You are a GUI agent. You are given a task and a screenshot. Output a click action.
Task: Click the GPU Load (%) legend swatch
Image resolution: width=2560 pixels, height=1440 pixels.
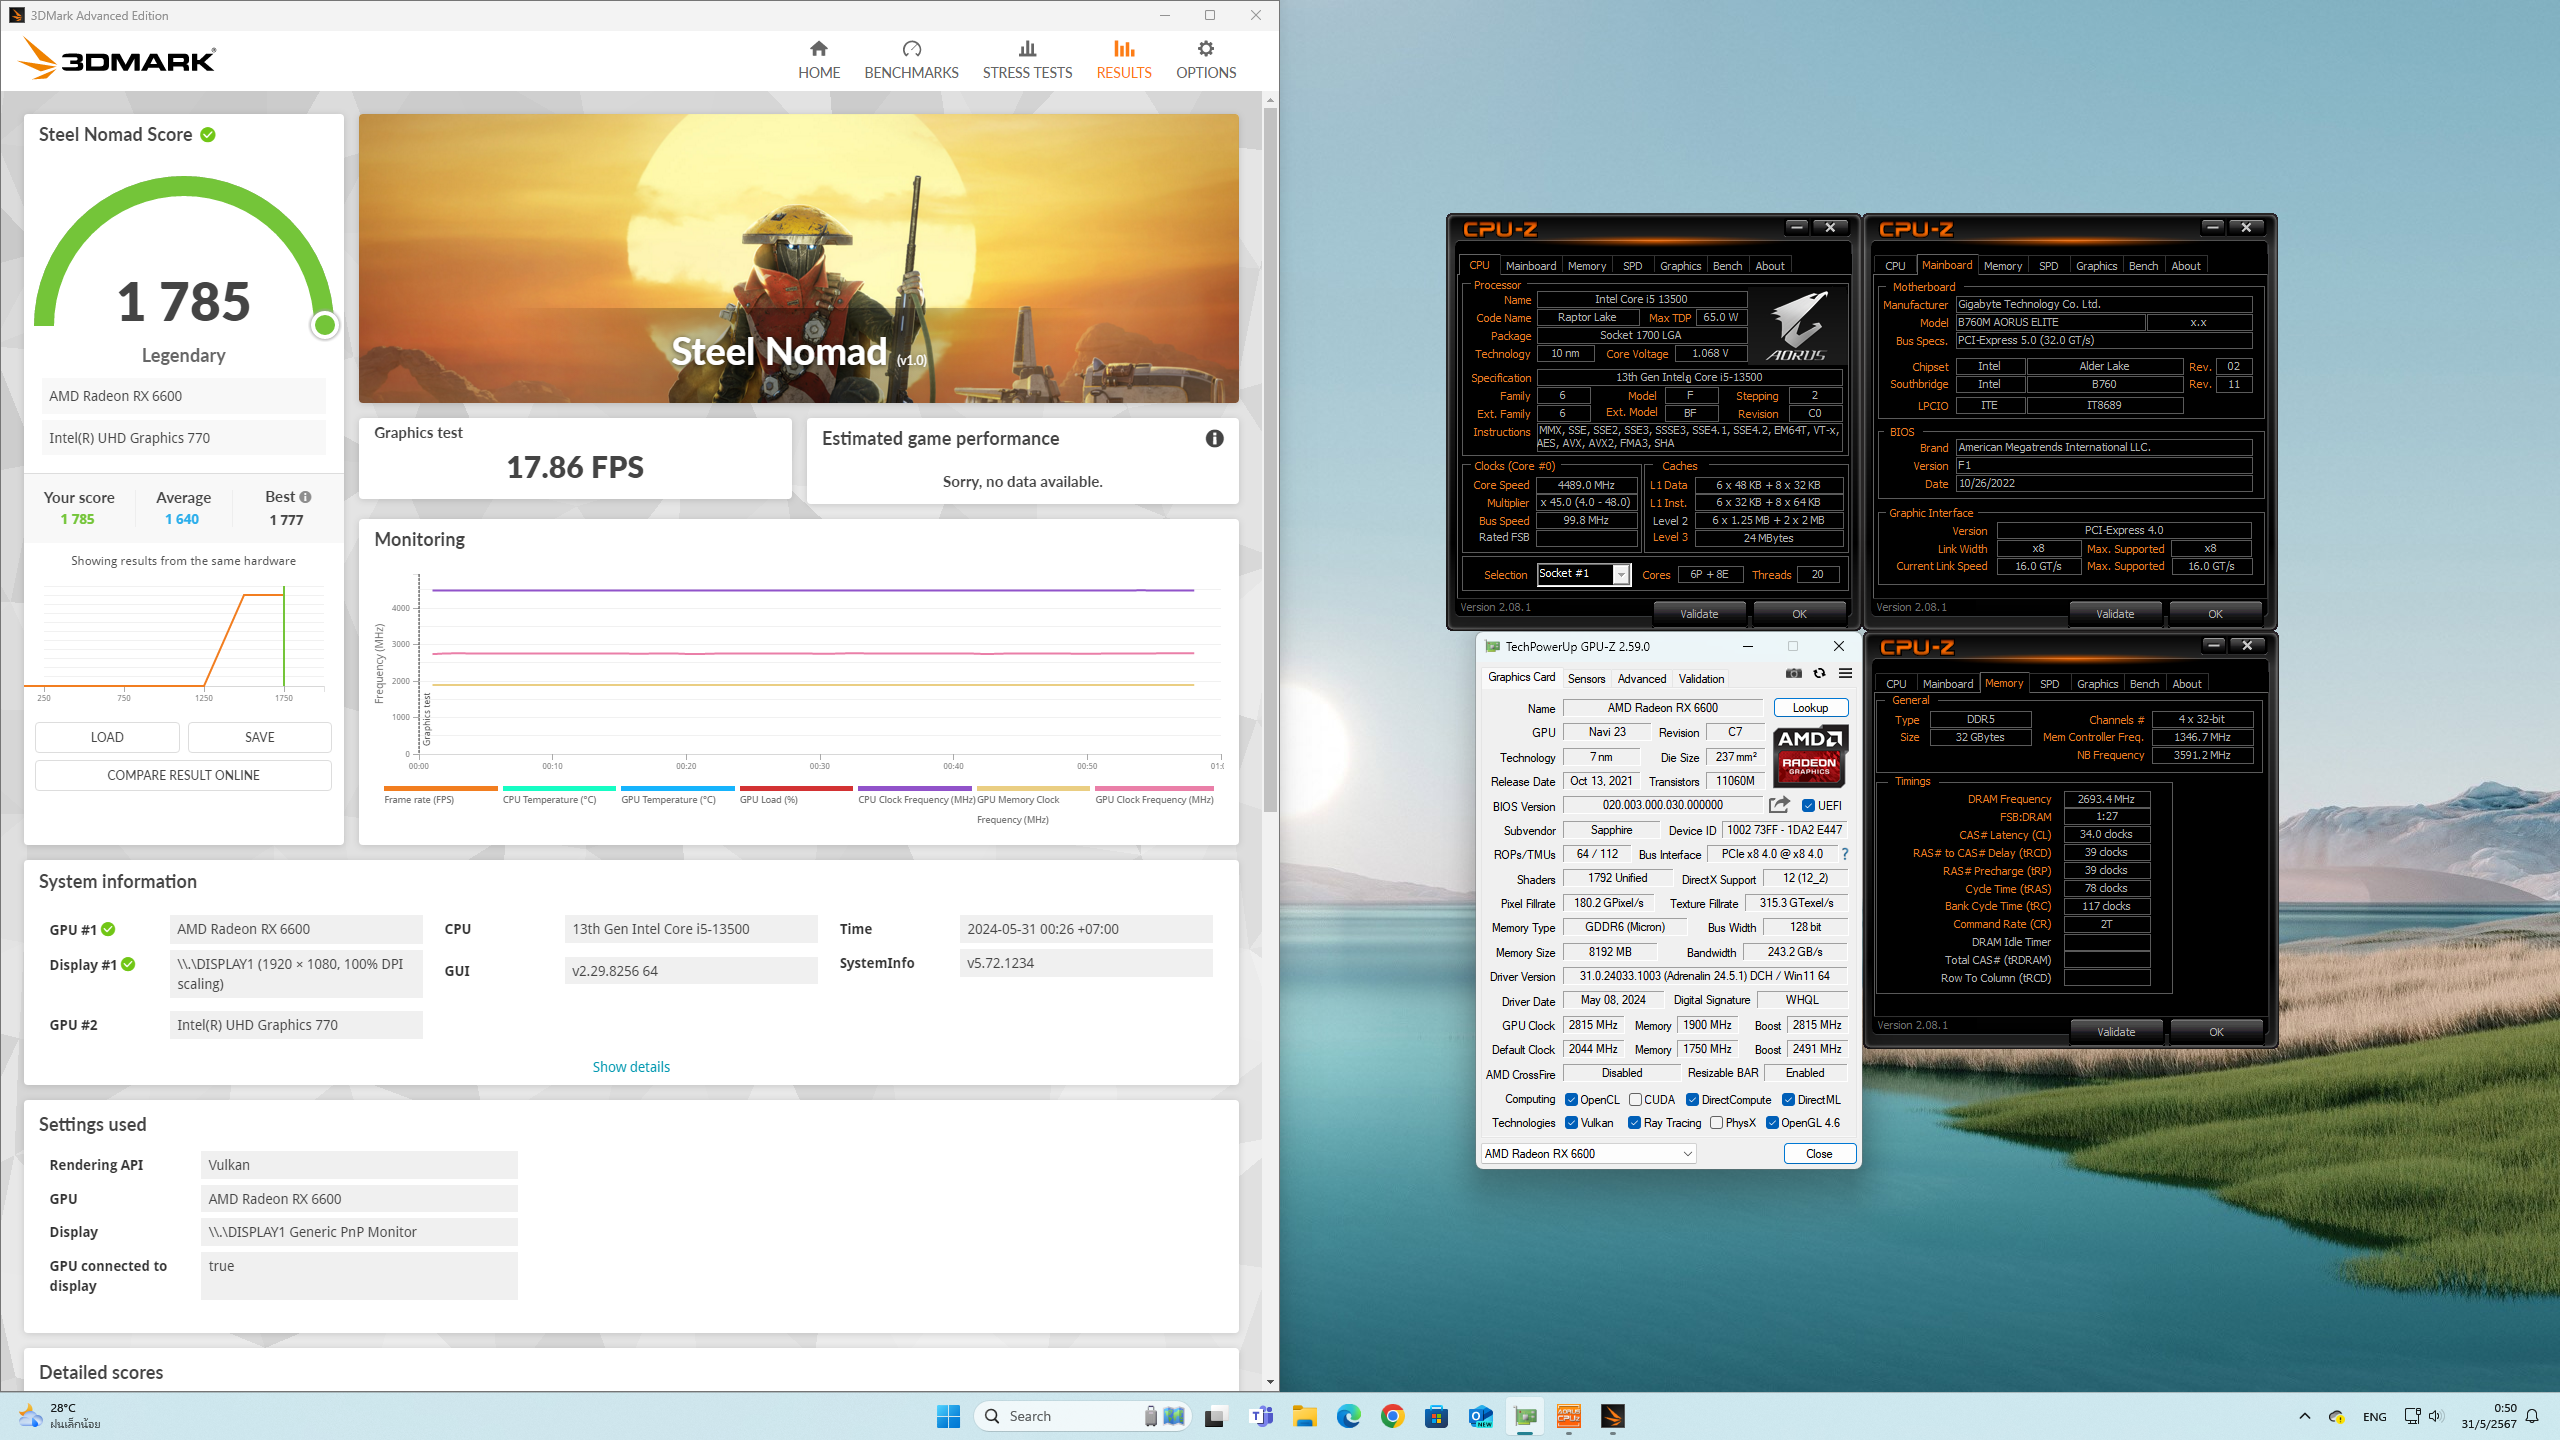pyautogui.click(x=796, y=789)
